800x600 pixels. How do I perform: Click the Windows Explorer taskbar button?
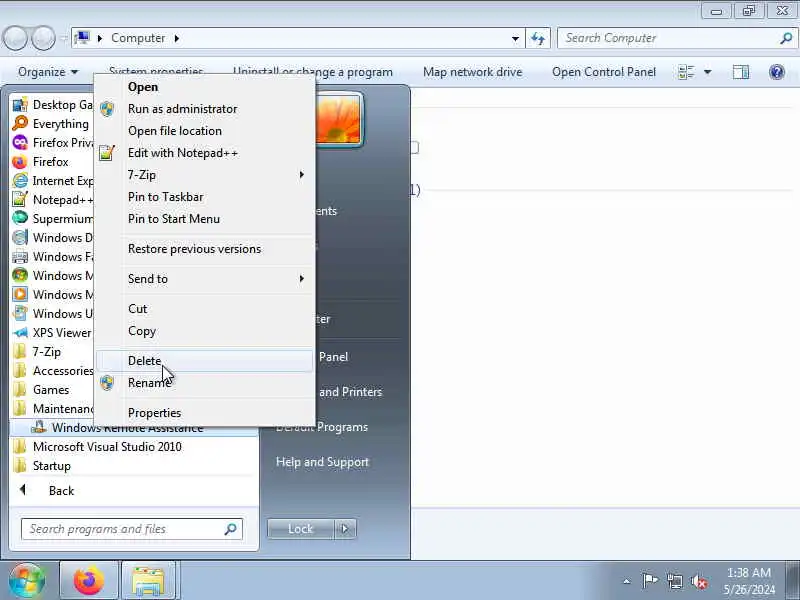tap(148, 581)
